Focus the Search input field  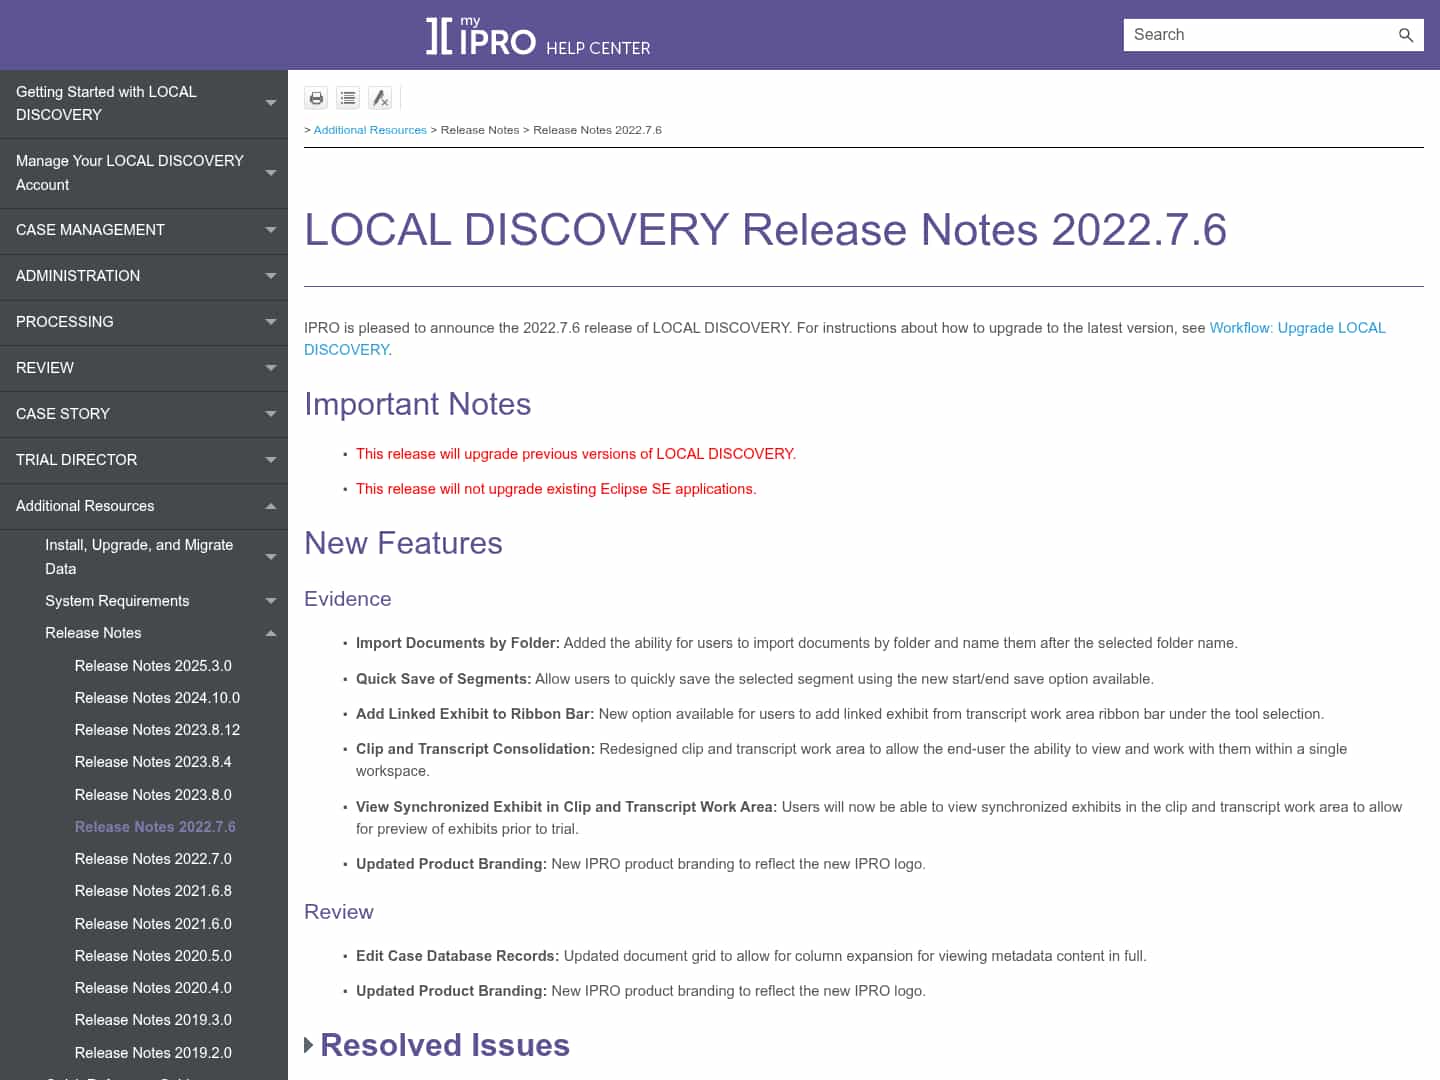[x=1260, y=35]
